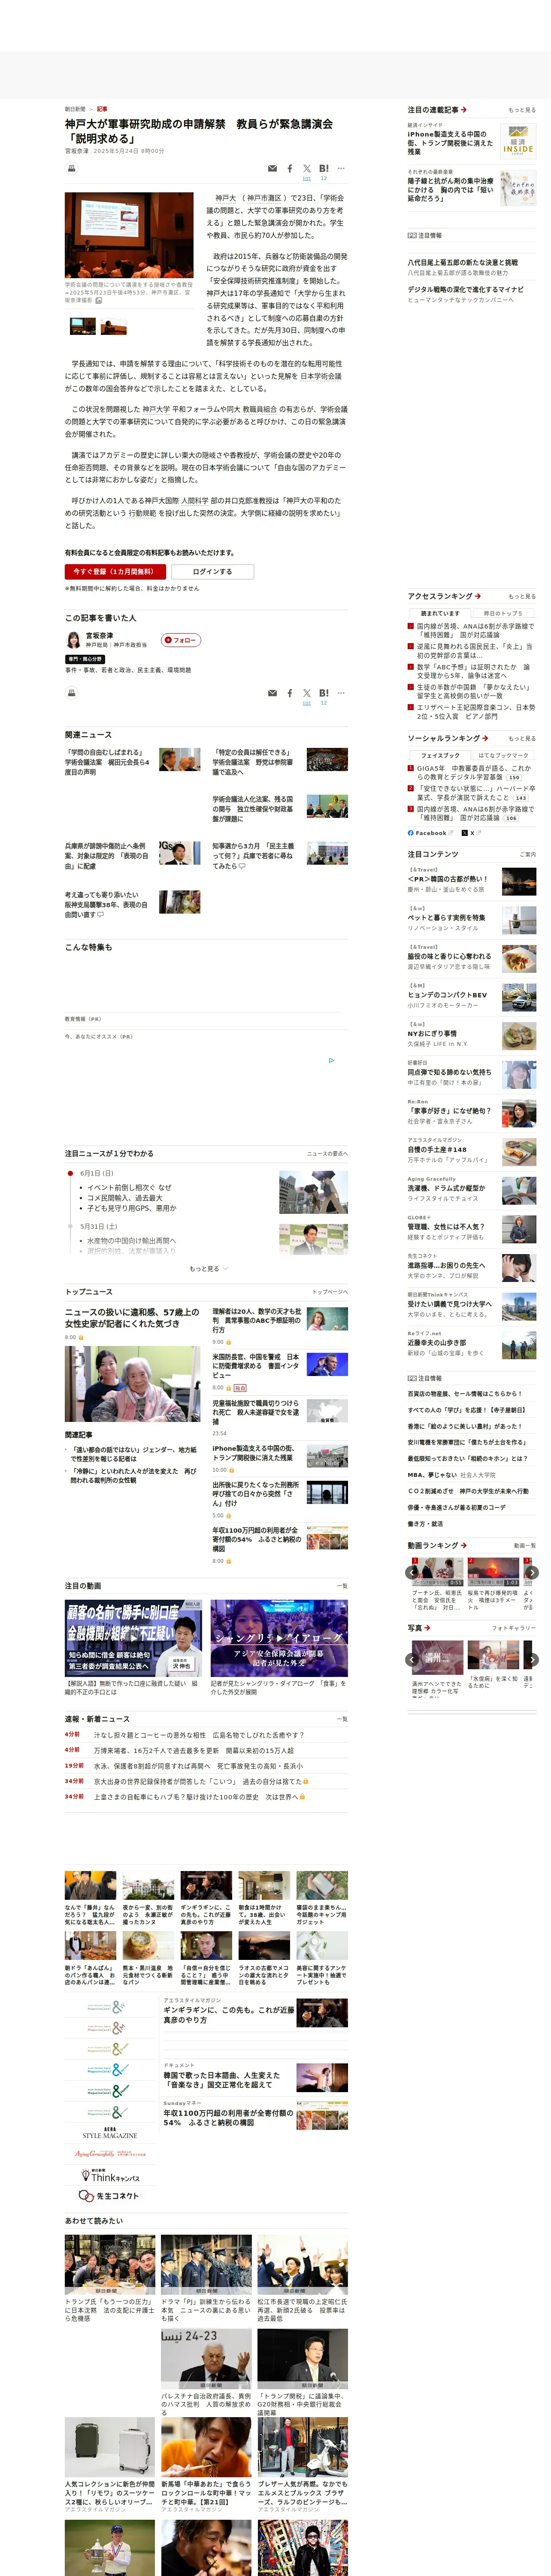Click the red arrow beside 動画ランキング
Image resolution: width=551 pixels, height=2576 pixels.
(x=464, y=1545)
